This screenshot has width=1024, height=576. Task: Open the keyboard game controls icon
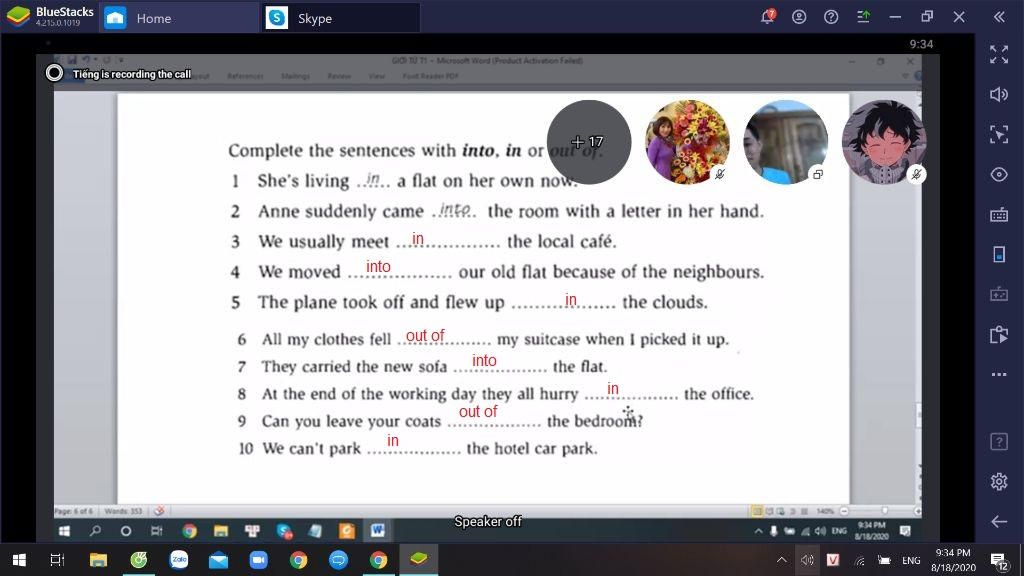[999, 214]
